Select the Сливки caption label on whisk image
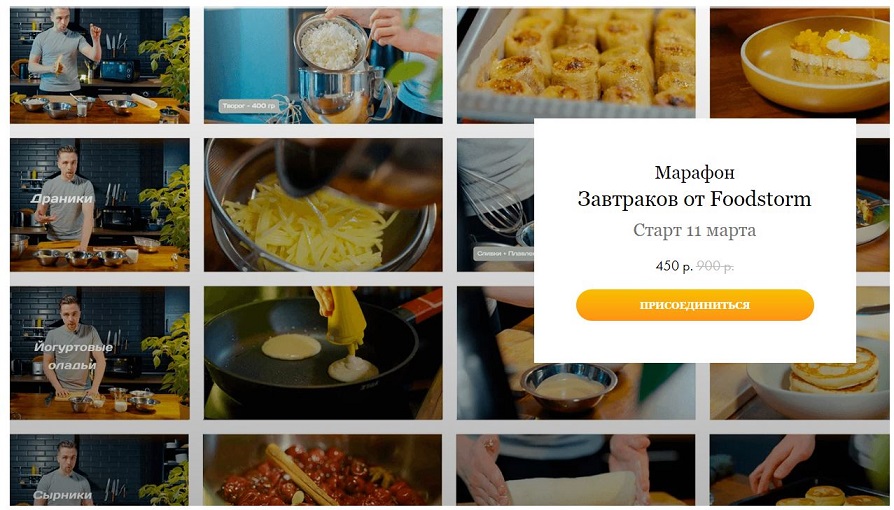Image resolution: width=894 pixels, height=510 pixels. (504, 253)
